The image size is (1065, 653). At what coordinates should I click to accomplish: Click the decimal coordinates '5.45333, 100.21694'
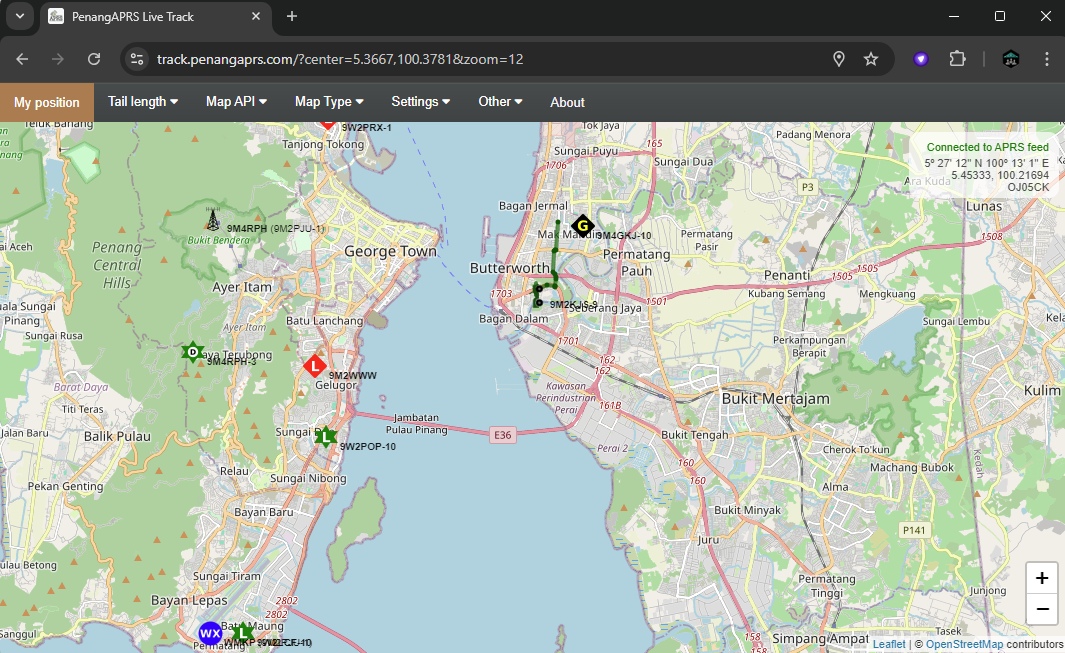pyautogui.click(x=1000, y=175)
